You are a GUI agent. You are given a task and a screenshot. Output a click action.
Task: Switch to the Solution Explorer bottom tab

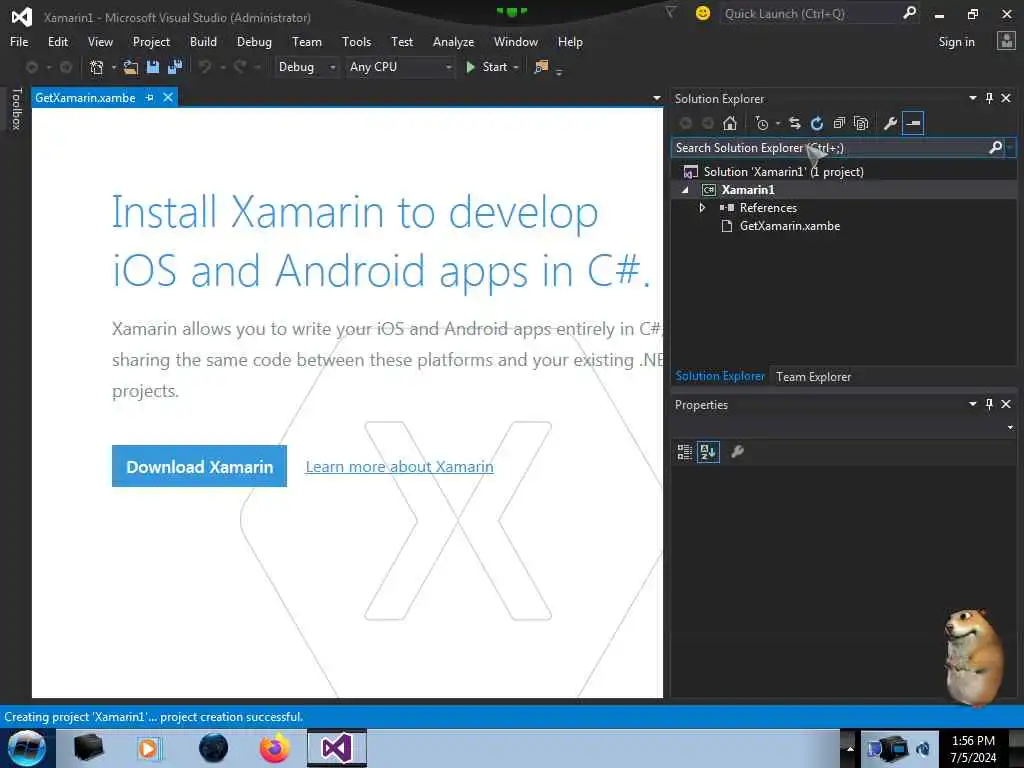point(720,376)
